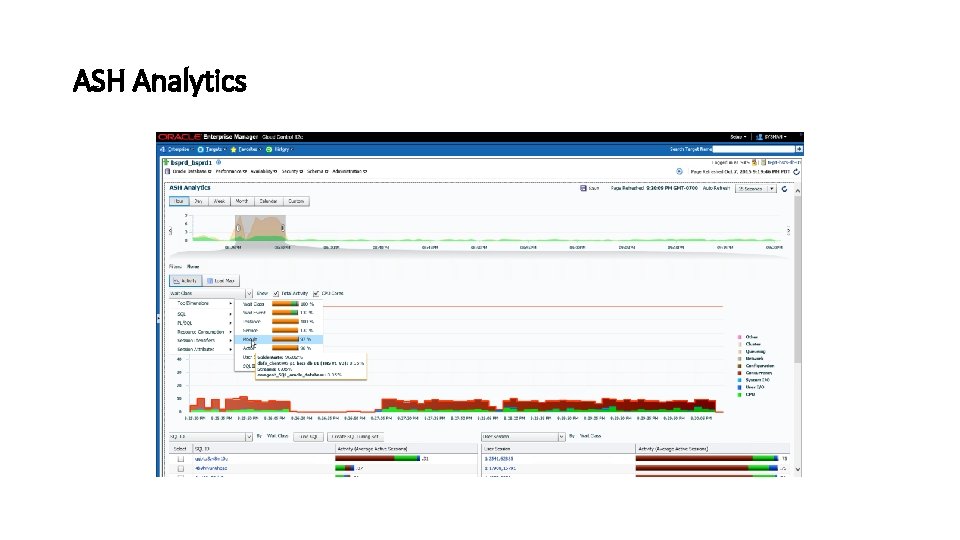Click the timeline scroll-left arrow

click(170, 231)
